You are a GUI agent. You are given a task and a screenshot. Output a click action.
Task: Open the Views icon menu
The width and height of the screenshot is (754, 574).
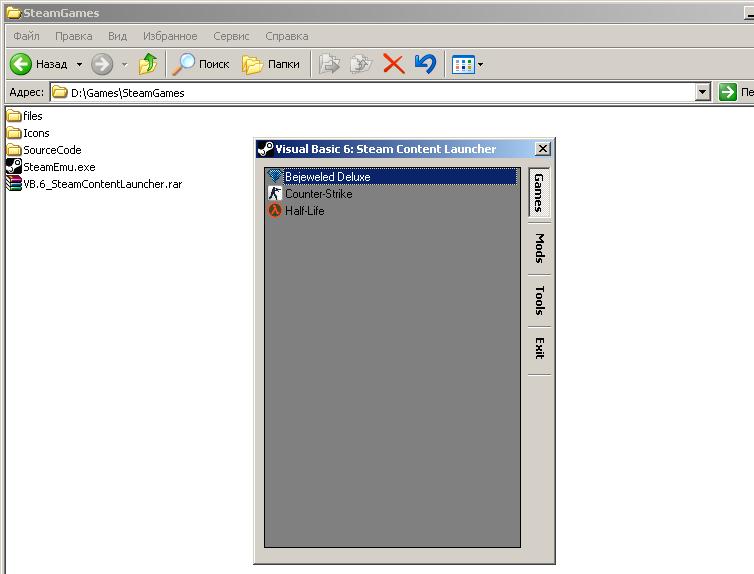[x=467, y=64]
